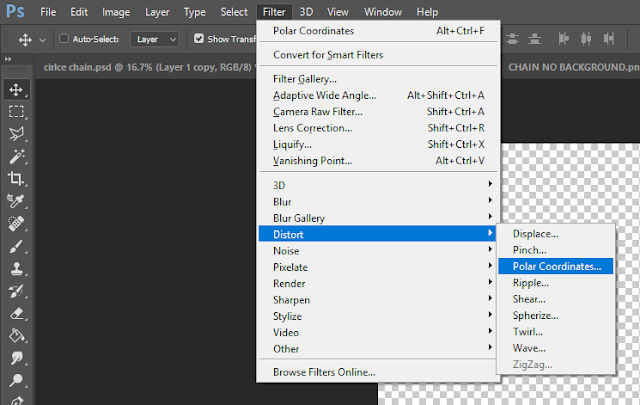The height and width of the screenshot is (405, 640).
Task: Expand the Other filter submenu
Action: pyautogui.click(x=378, y=349)
